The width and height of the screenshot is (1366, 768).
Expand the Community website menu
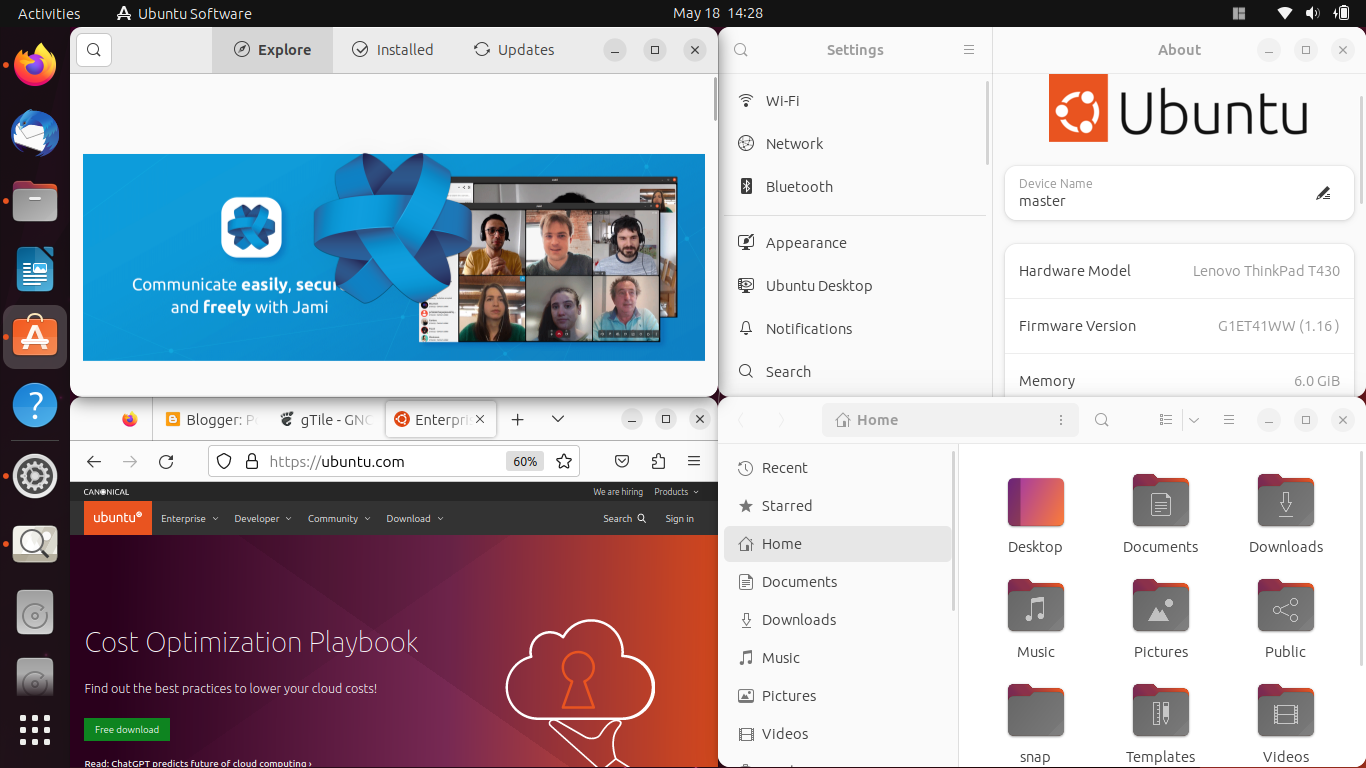(x=339, y=519)
